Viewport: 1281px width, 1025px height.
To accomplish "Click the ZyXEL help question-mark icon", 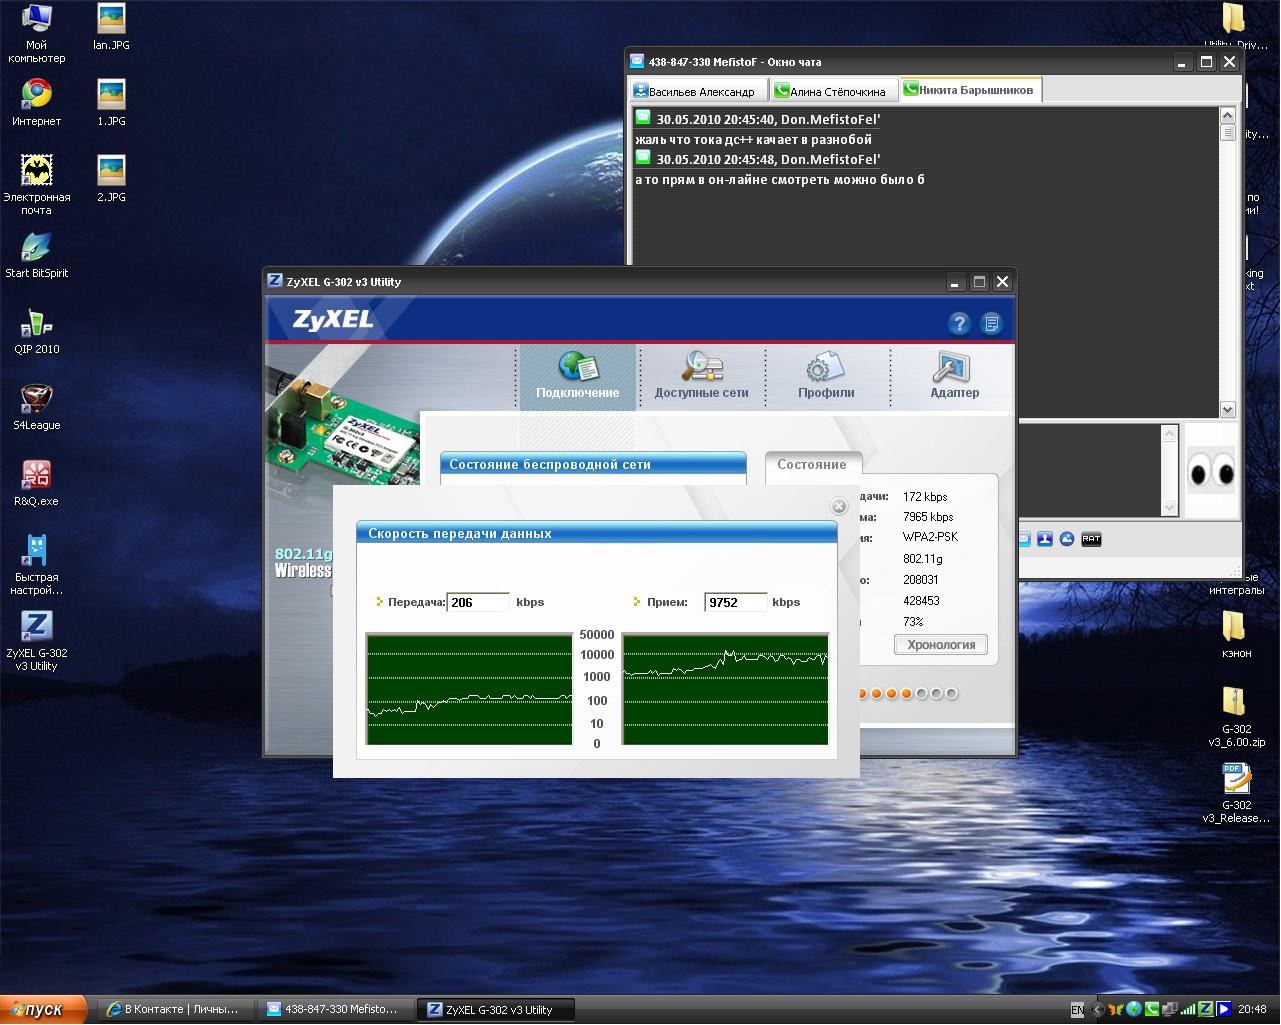I will coord(959,323).
